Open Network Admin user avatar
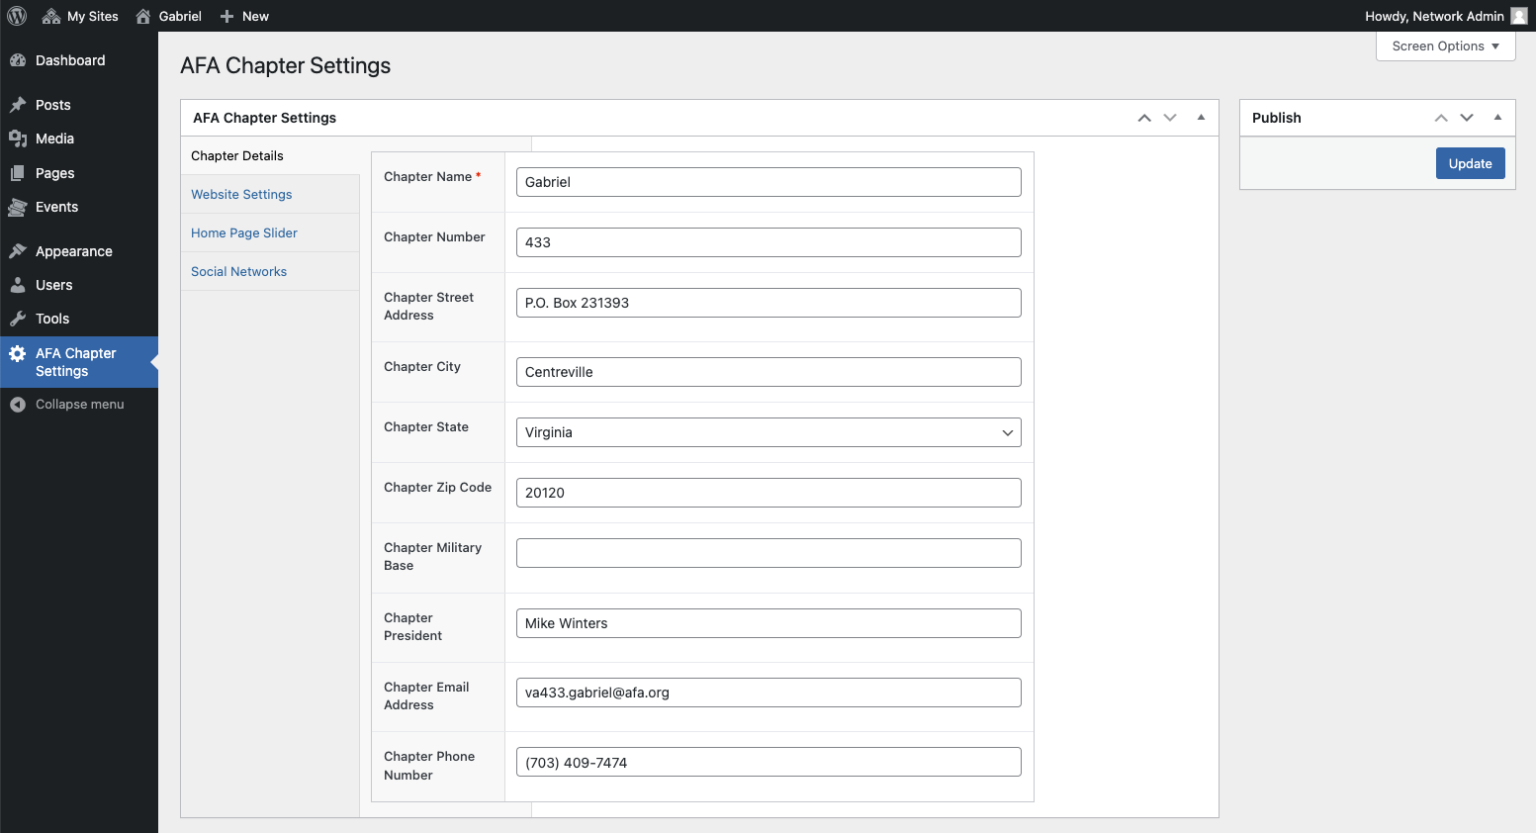This screenshot has height=833, width=1536. [x=1519, y=16]
